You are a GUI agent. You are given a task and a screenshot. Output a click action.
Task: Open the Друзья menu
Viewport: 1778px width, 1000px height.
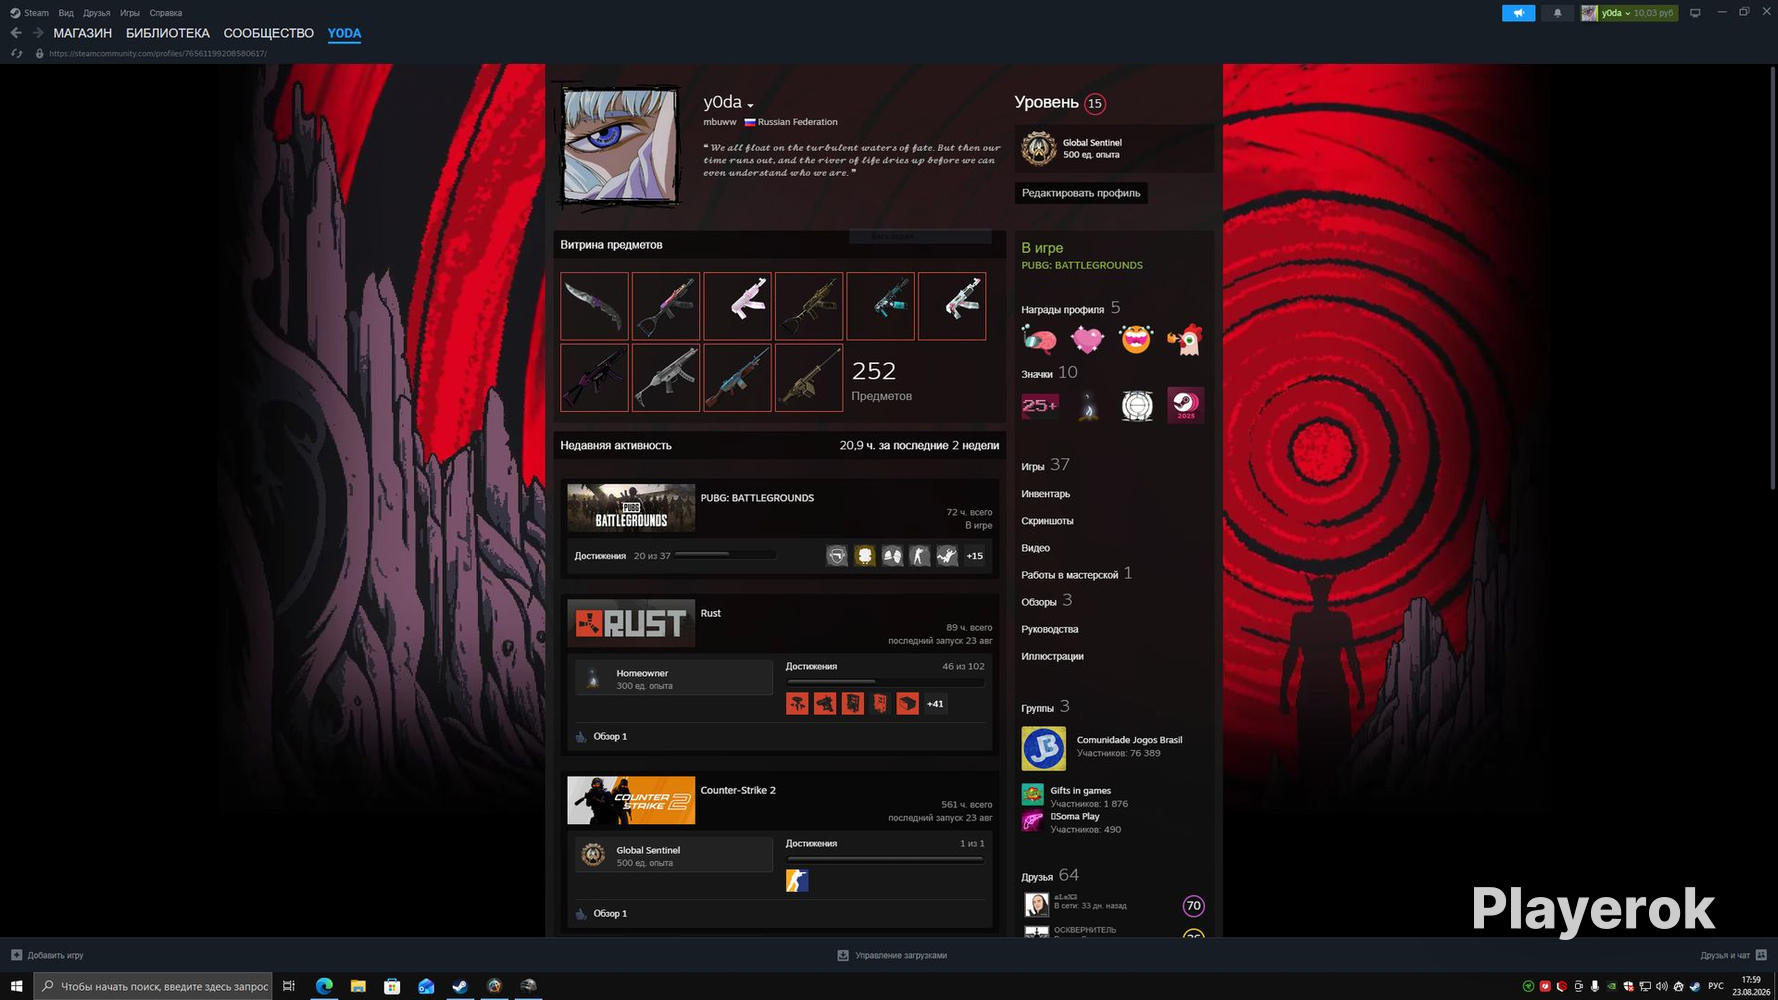pyautogui.click(x=97, y=13)
